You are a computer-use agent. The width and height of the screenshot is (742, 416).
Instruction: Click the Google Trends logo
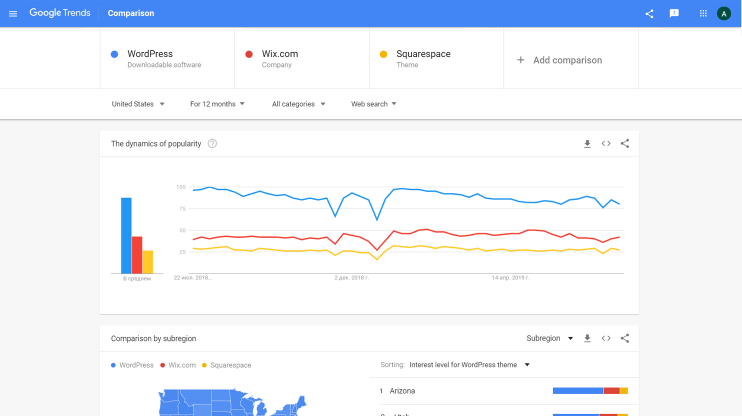tap(60, 13)
